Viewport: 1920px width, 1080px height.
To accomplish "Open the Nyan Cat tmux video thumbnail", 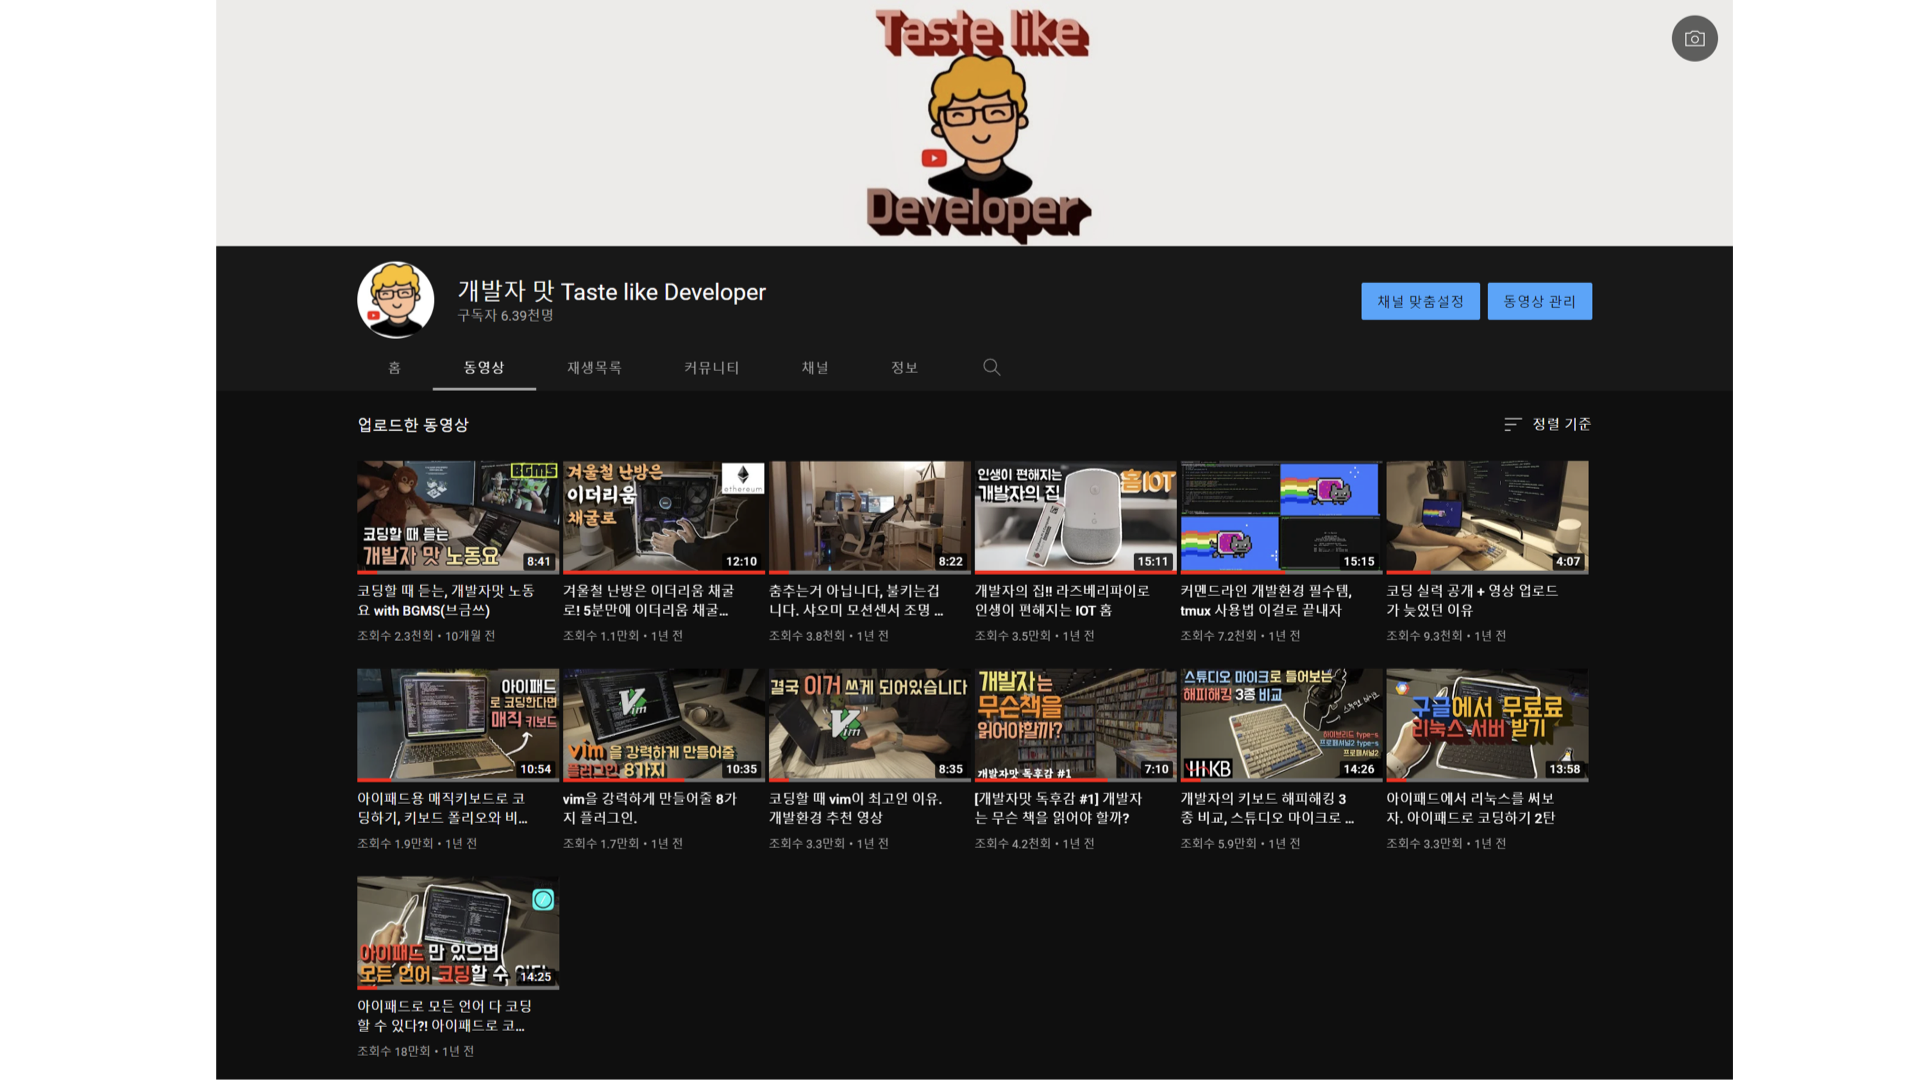I will (1281, 516).
